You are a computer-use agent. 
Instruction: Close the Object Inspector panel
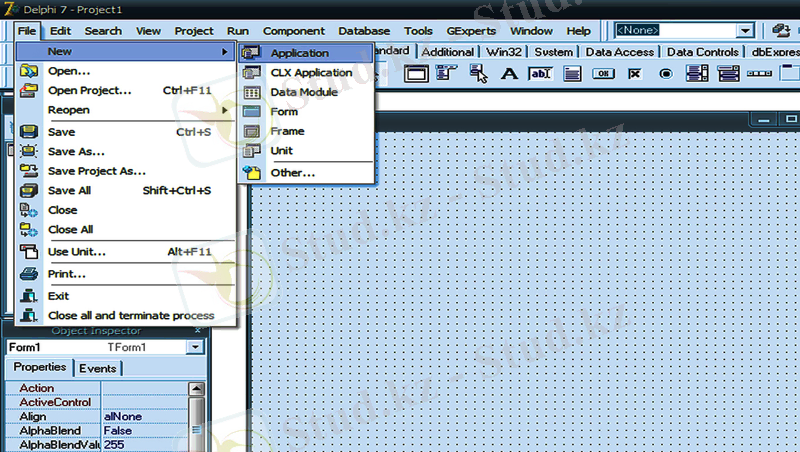point(197,331)
